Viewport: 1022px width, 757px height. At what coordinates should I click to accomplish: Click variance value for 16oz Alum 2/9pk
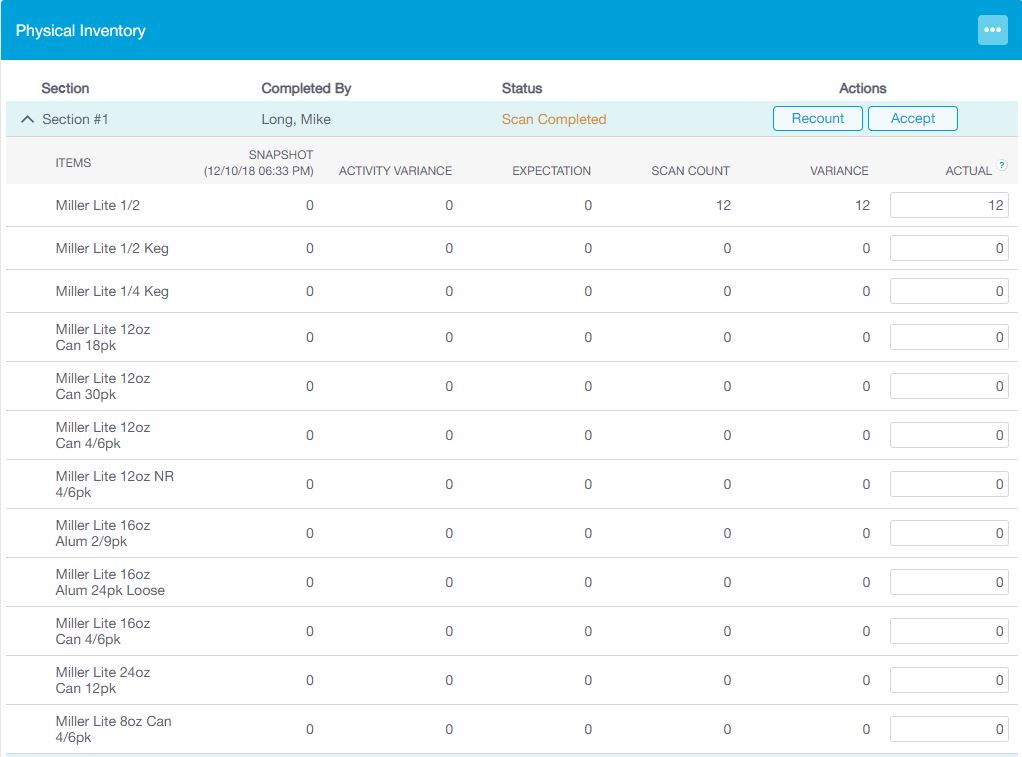point(866,533)
